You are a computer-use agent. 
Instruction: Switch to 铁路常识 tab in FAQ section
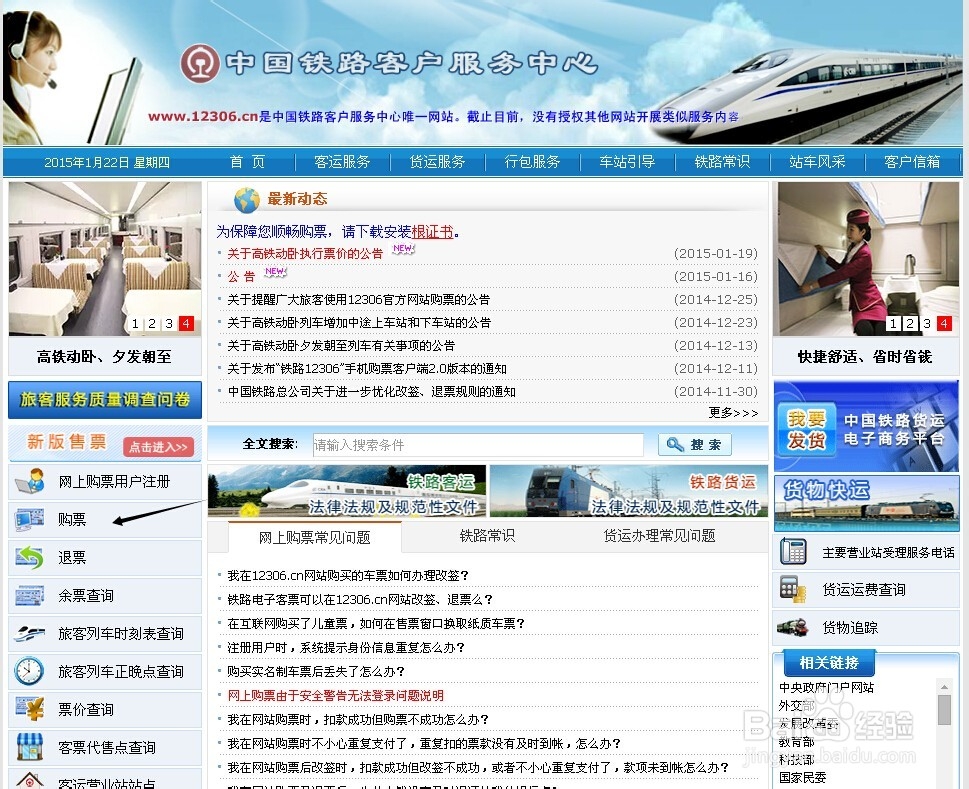click(487, 536)
